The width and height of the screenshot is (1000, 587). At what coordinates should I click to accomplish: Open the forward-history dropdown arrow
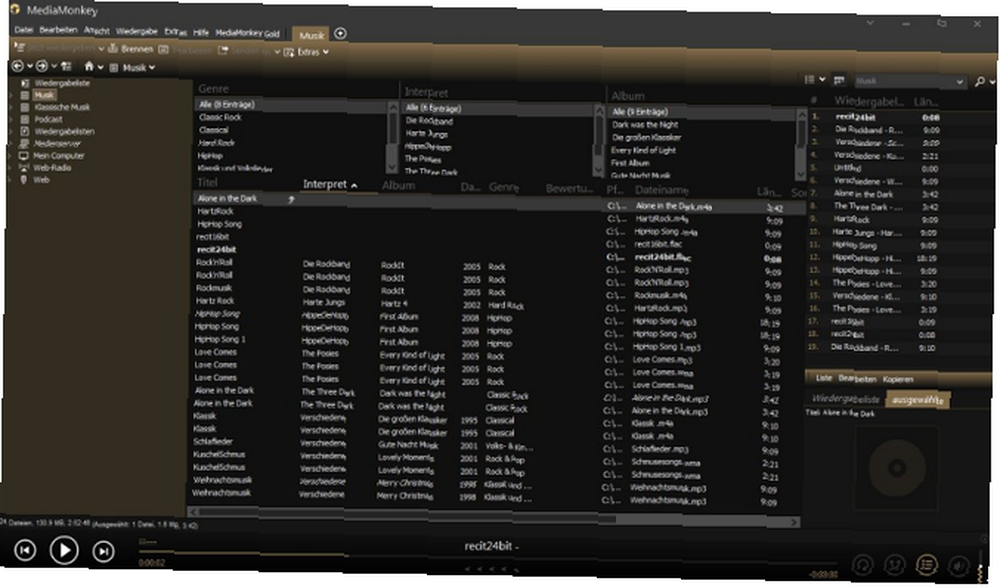click(x=54, y=66)
